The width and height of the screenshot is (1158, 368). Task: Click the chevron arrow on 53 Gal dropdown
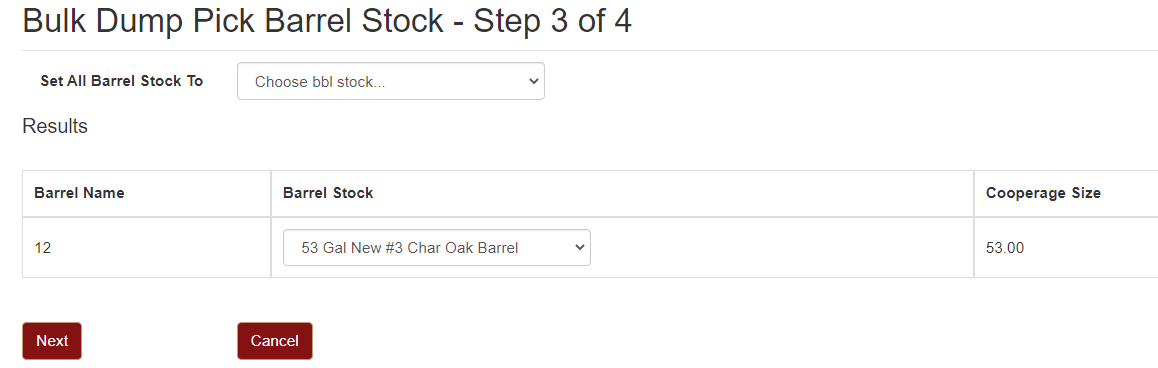pos(580,248)
